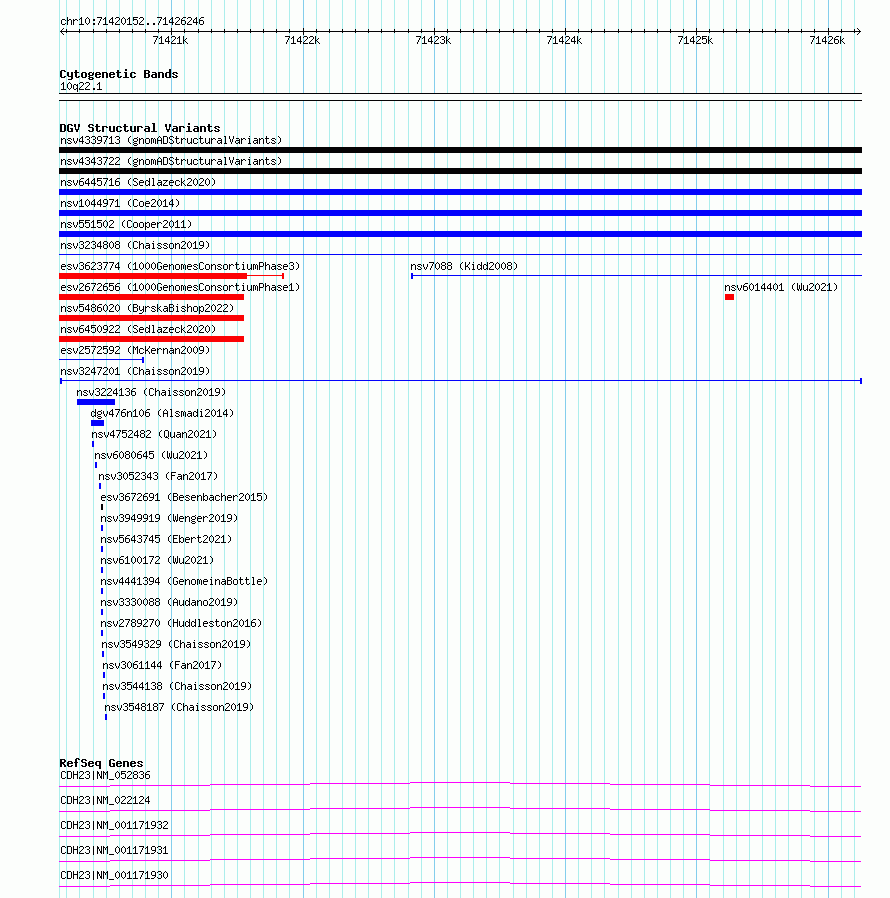890x898 pixels.
Task: Select variant nsv6080645 (Wu2021)
Action: (x=151, y=455)
